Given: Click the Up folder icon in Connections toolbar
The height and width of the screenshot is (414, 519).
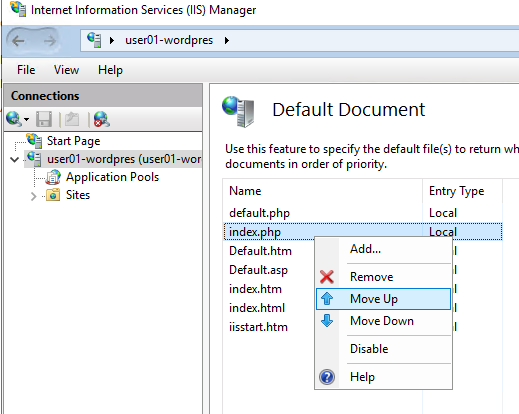Looking at the screenshot, I should point(72,119).
